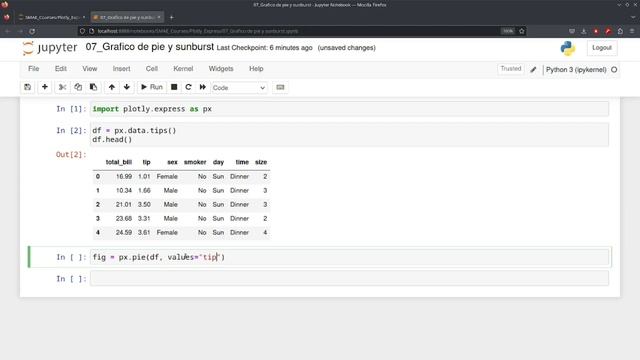Click the 3.50 tip value
This screenshot has height=360, width=640.
144,204
